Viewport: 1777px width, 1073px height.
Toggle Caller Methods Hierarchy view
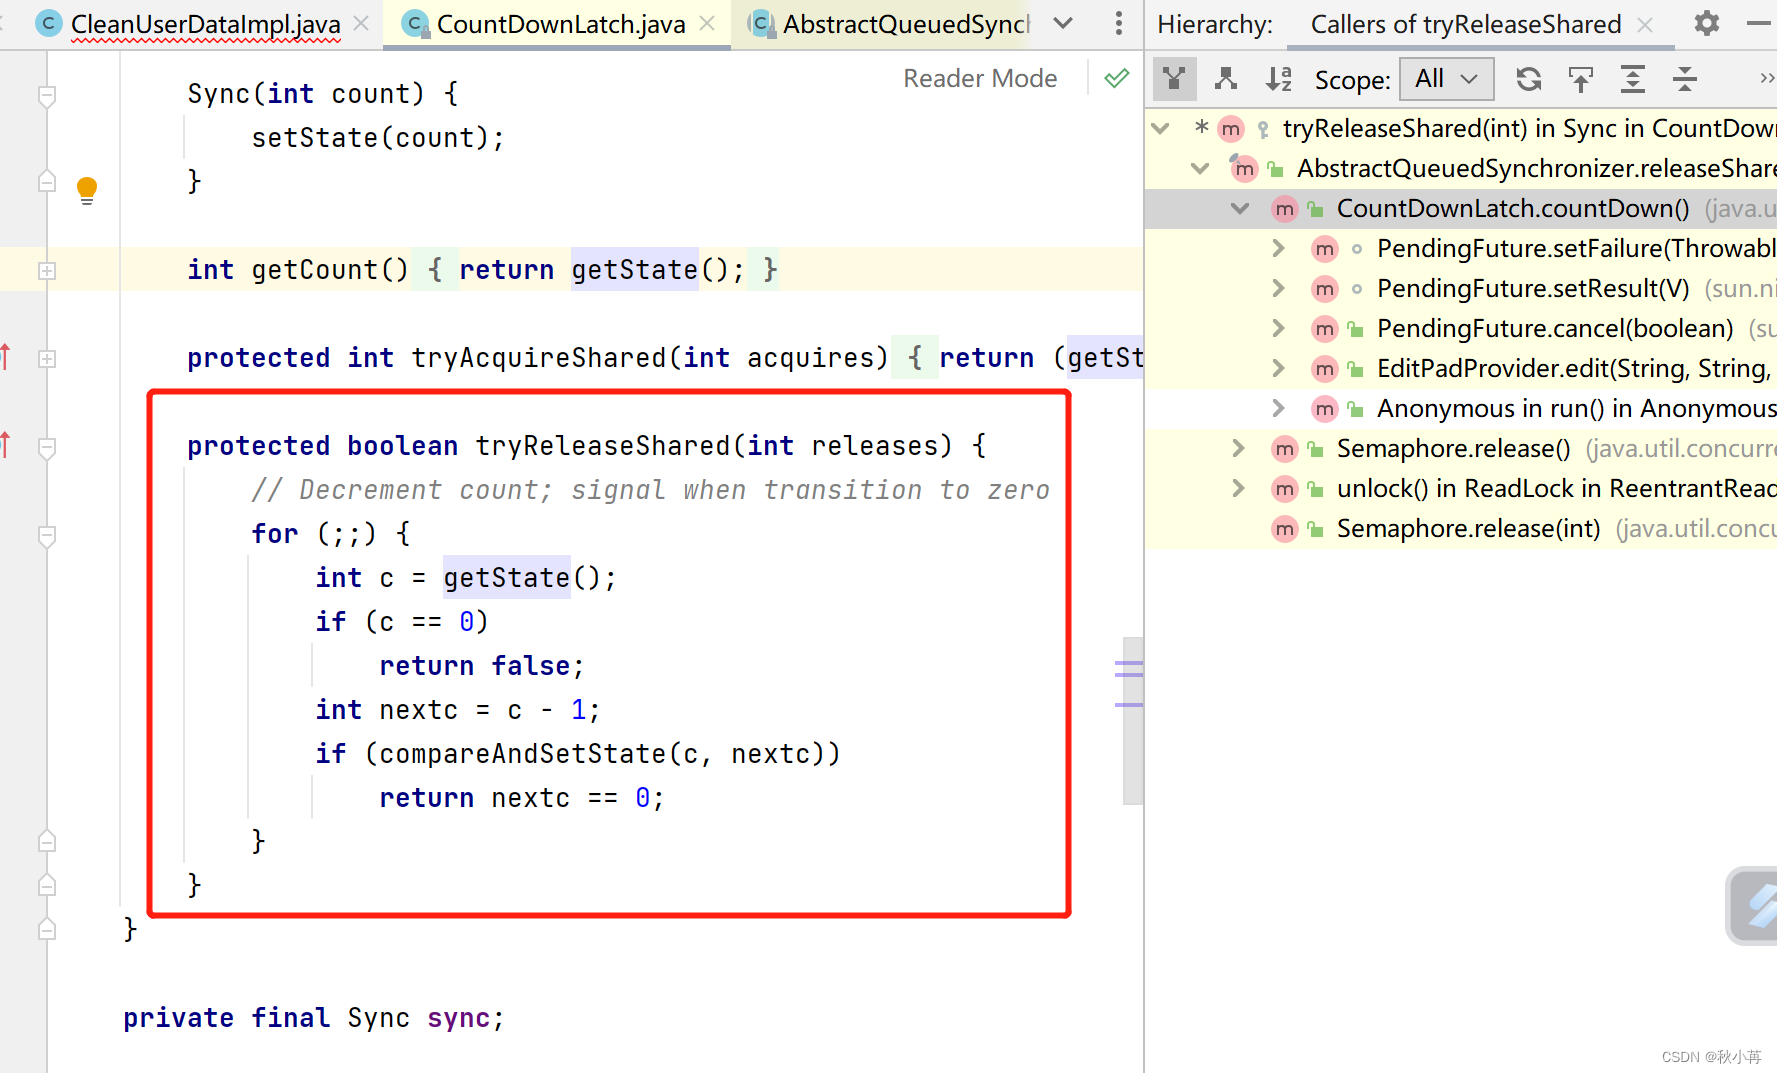[x=1174, y=79]
